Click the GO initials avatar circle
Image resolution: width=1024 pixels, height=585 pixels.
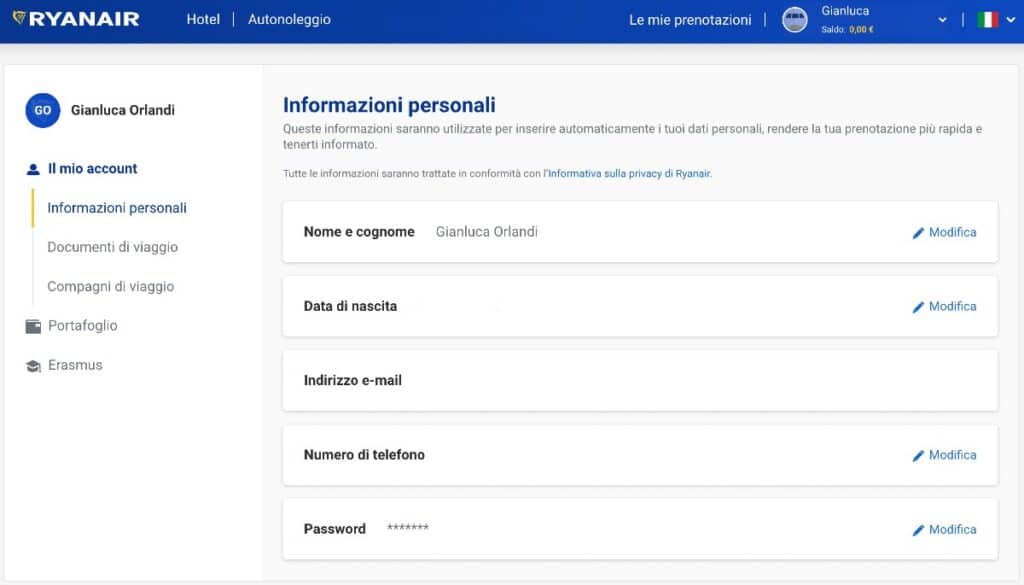[42, 110]
